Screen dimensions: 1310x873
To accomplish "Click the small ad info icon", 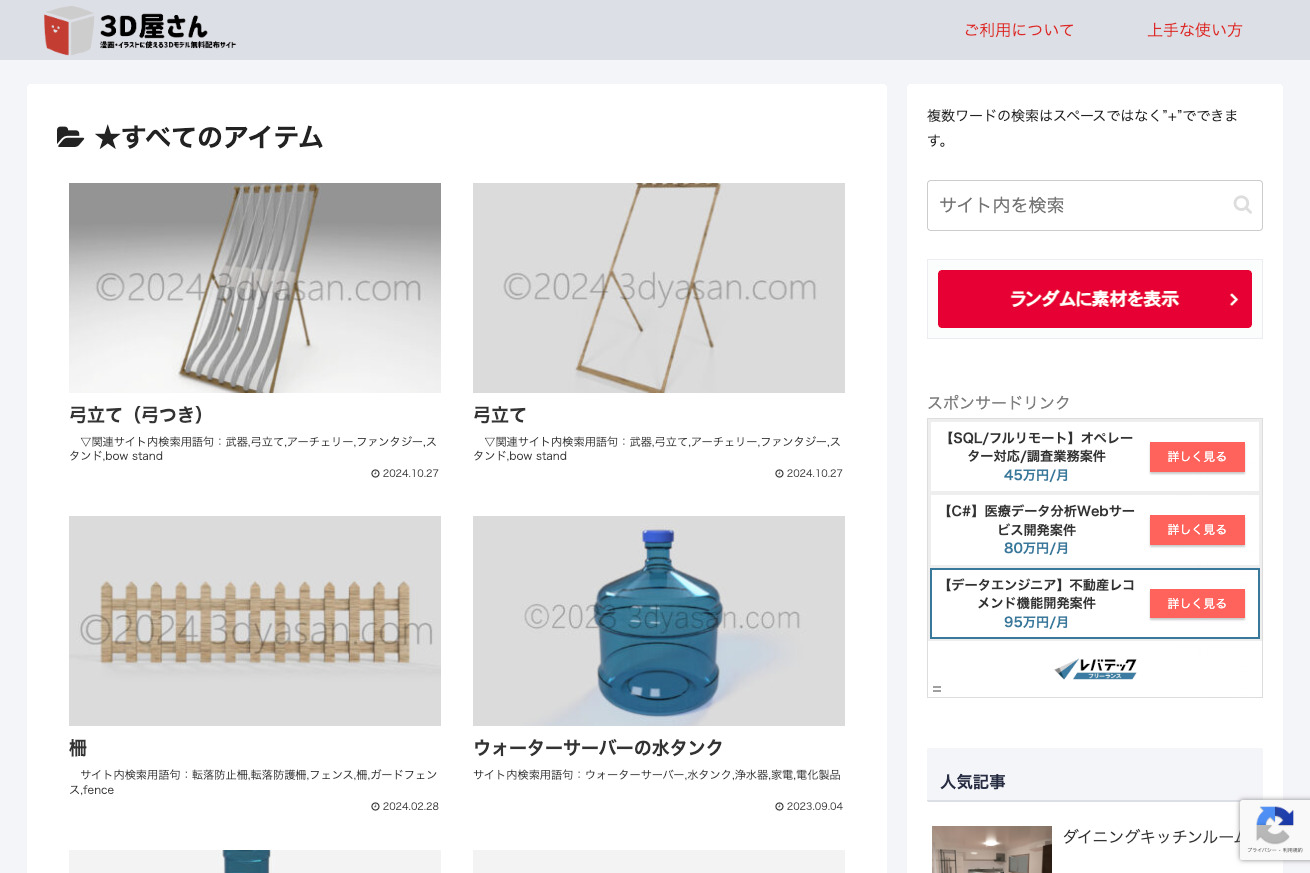I will point(937,689).
